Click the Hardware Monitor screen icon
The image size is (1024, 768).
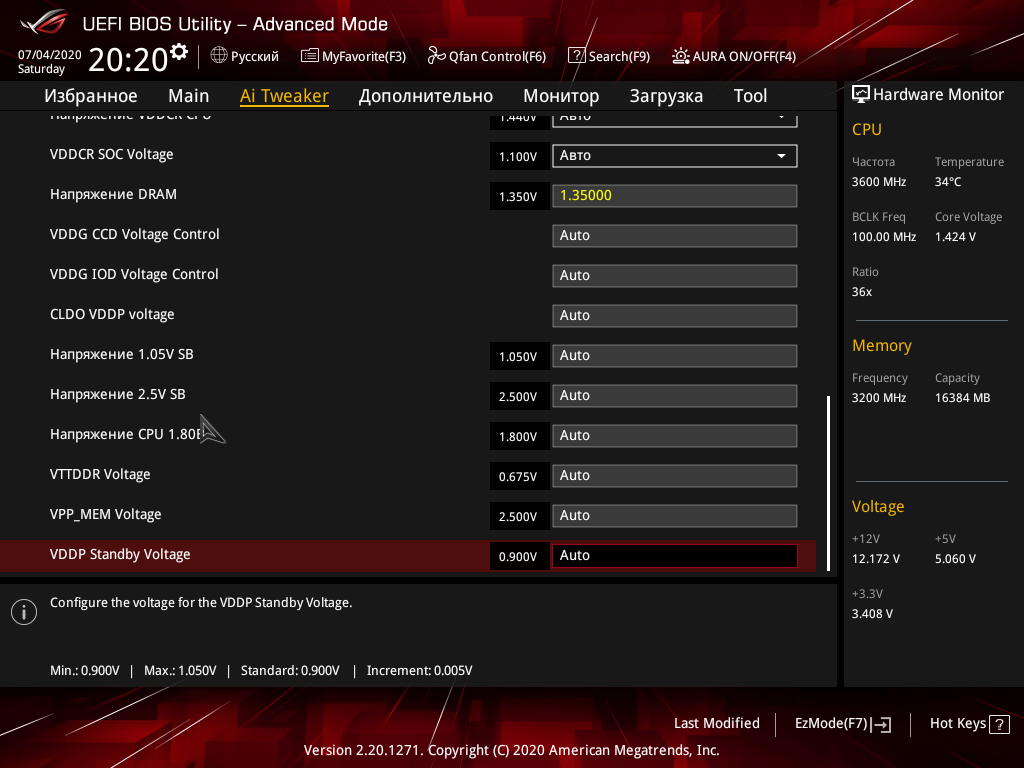[x=861, y=94]
